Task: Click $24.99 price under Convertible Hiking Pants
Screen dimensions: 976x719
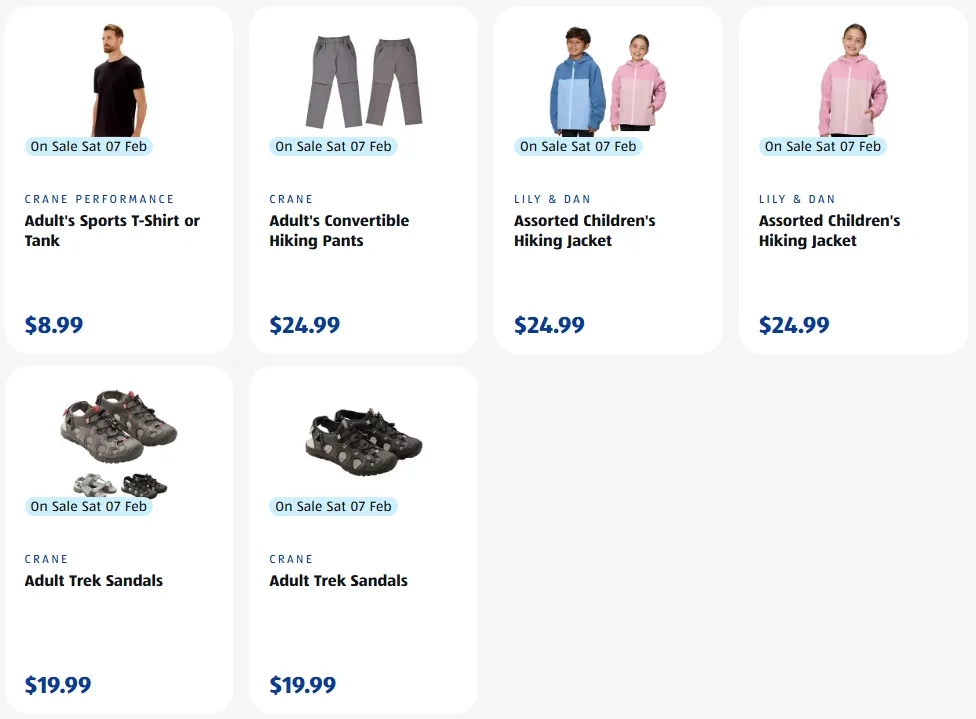Action: [x=305, y=325]
